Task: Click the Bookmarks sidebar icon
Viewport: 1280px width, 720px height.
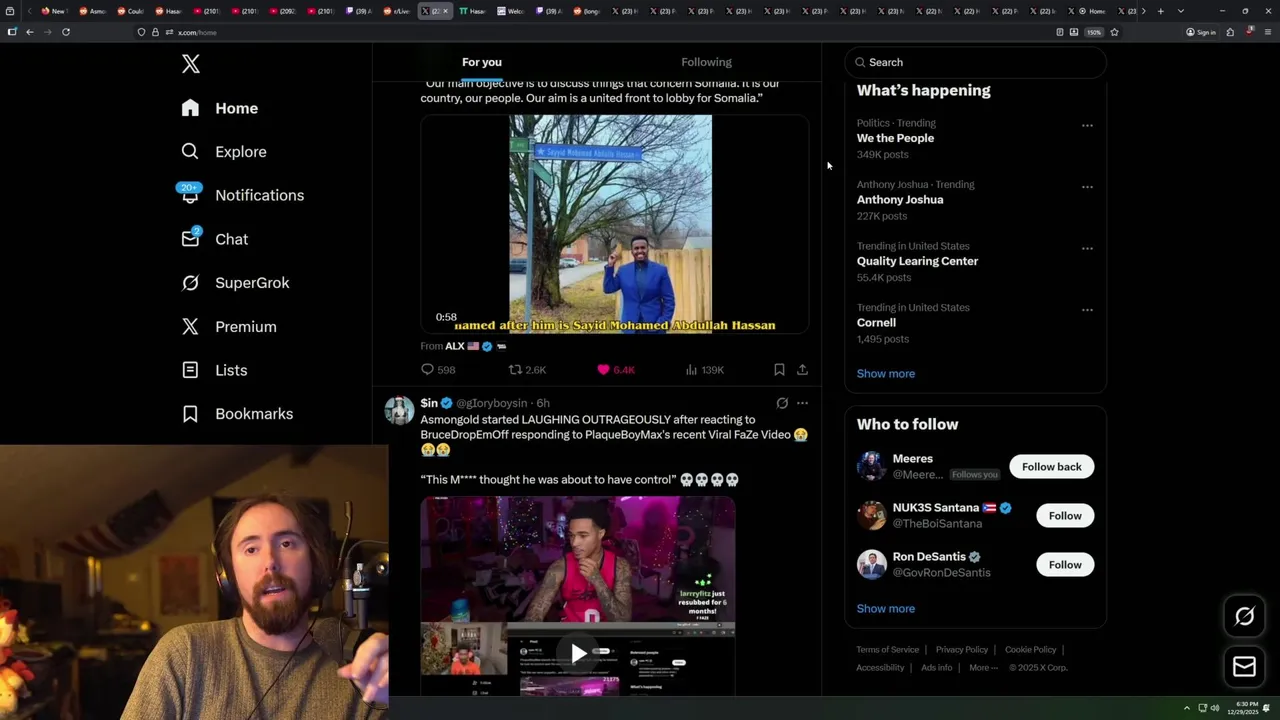Action: click(x=190, y=414)
